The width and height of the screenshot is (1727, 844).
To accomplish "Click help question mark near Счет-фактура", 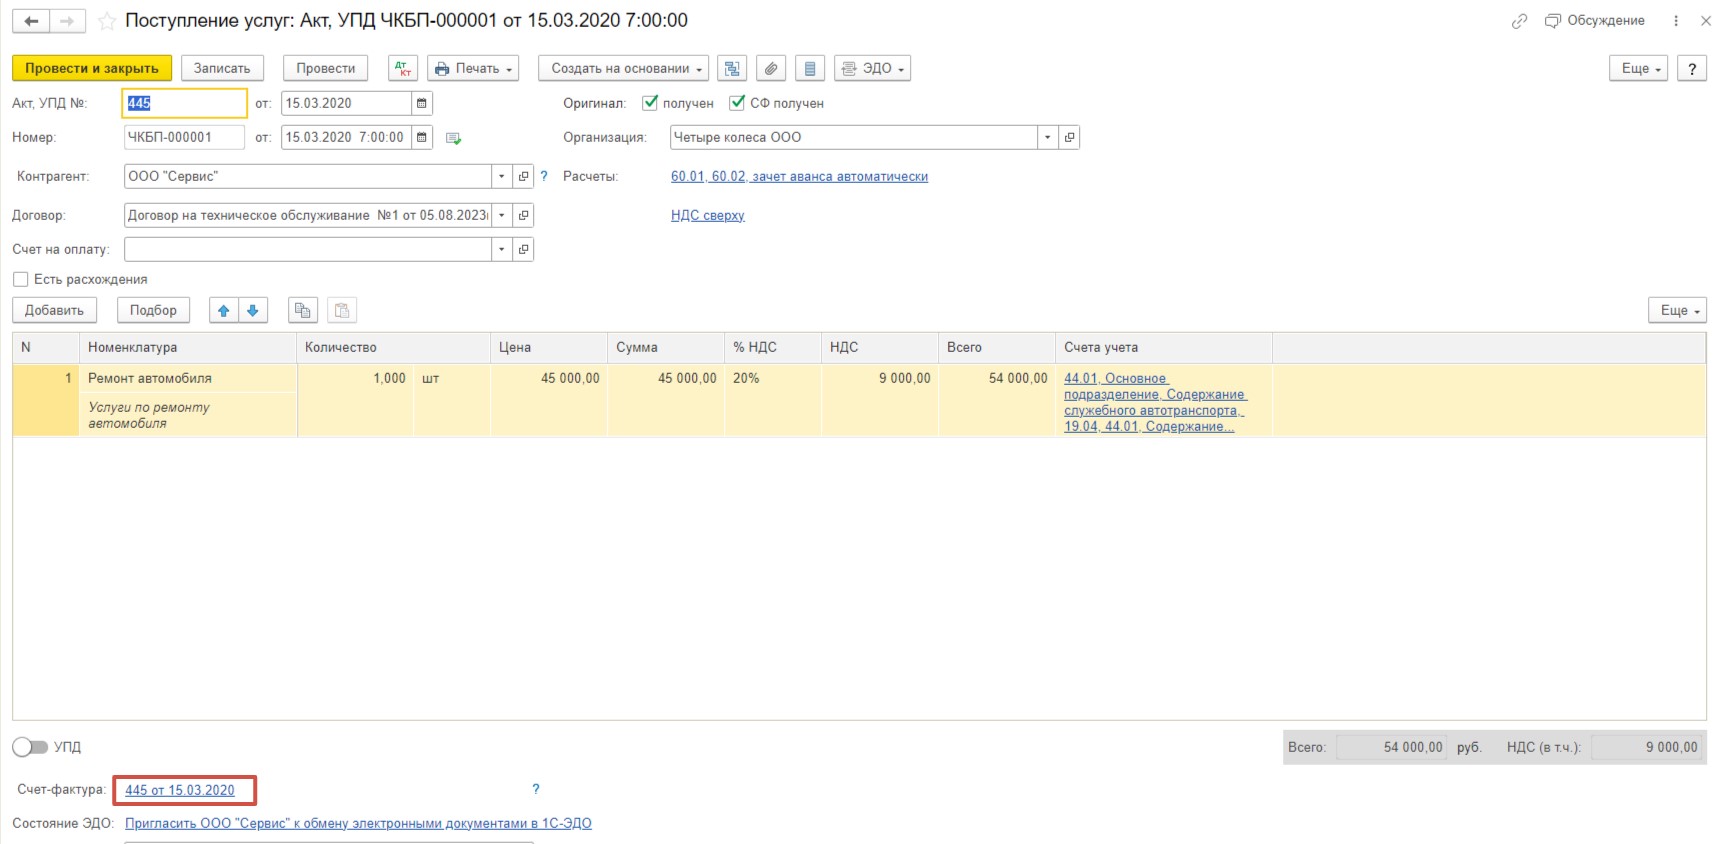I will 536,789.
